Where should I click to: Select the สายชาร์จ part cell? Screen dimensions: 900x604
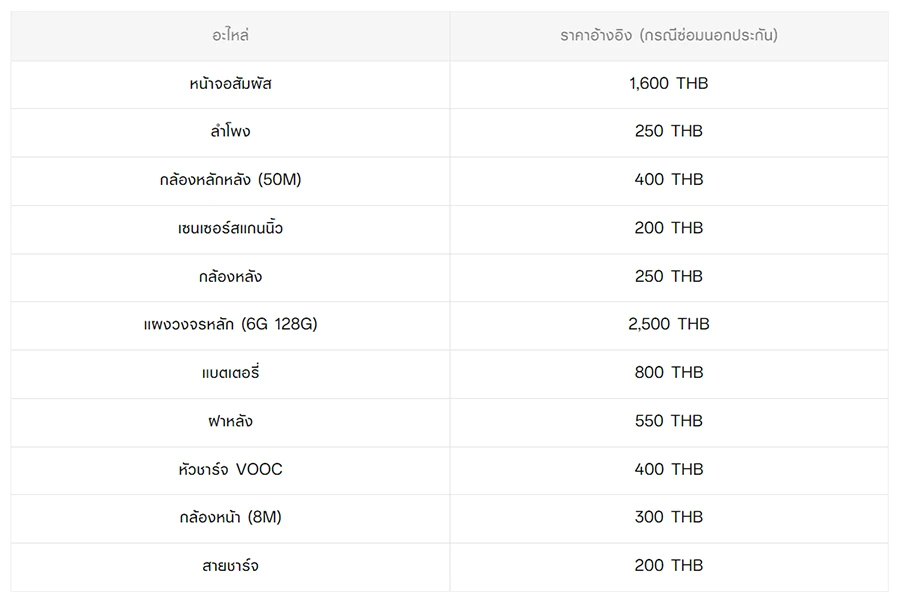pos(230,566)
